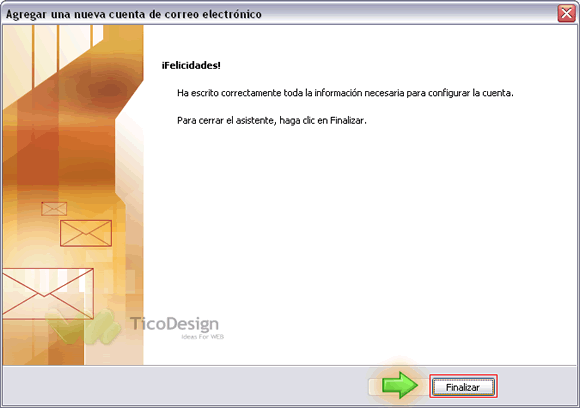Click the orange decorative side banner
Viewport: 580px width, 408px height.
(x=73, y=195)
